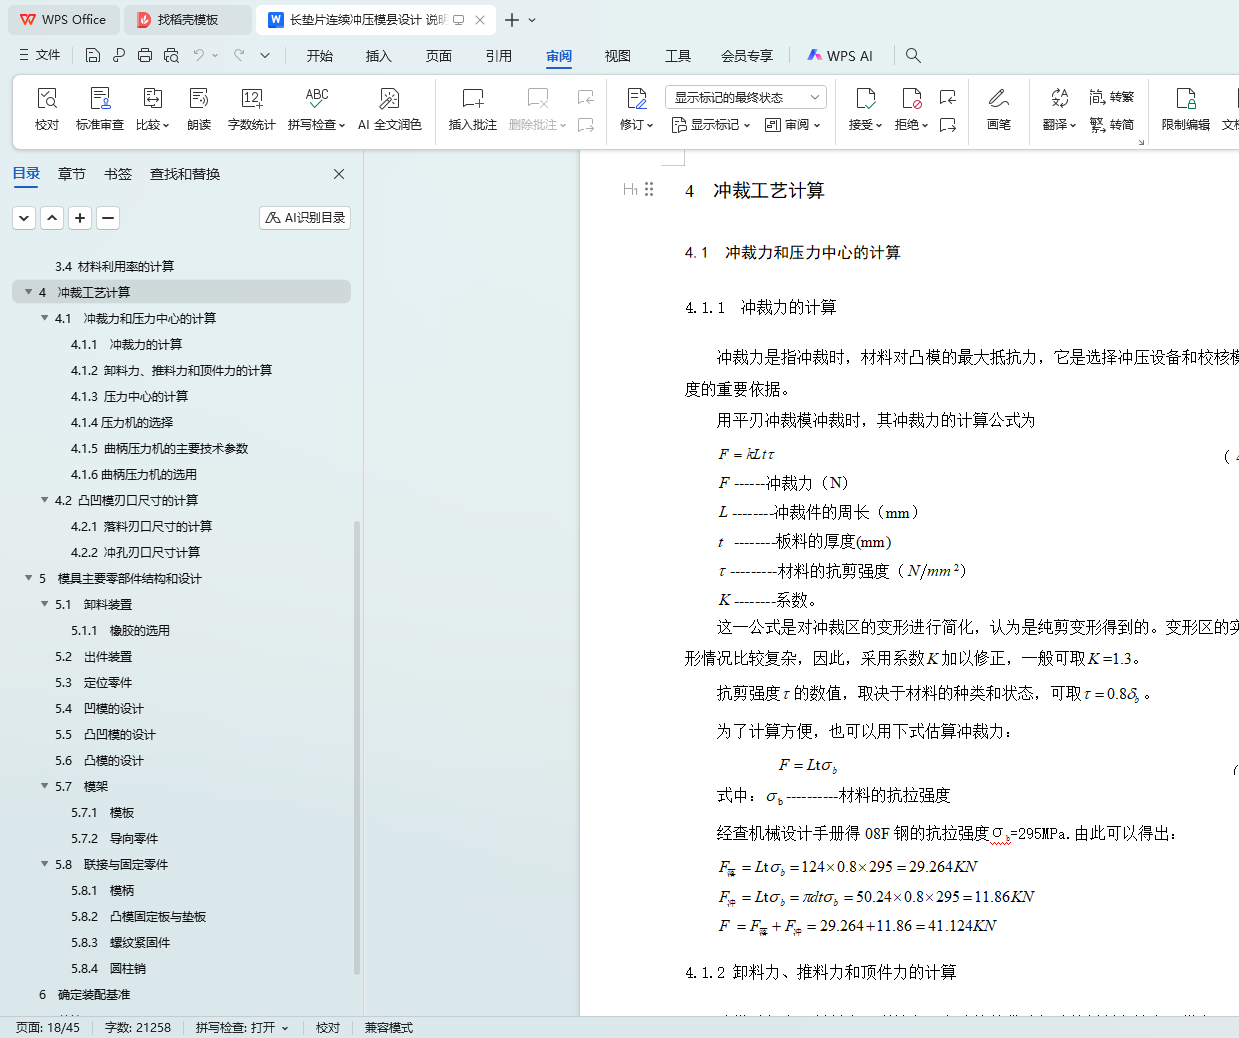The height and width of the screenshot is (1038, 1239).
Task: Click the 校对 proofreading icon
Action: [47, 108]
